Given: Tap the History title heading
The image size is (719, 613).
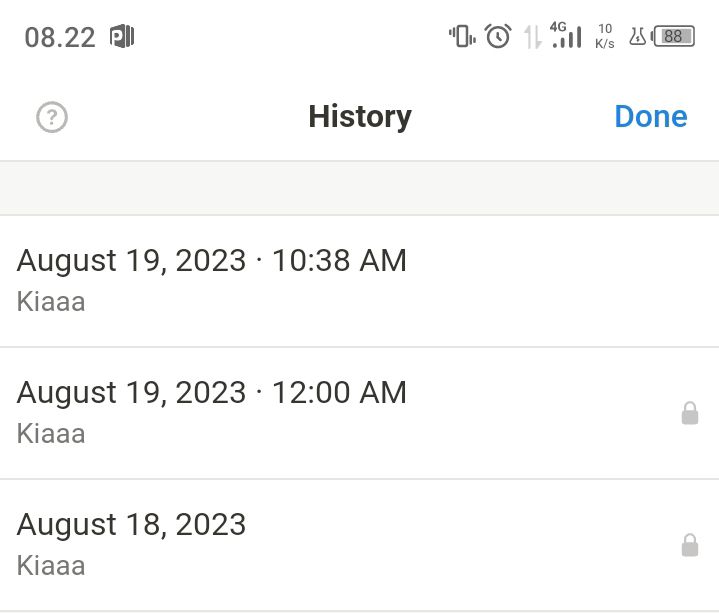Looking at the screenshot, I should (x=360, y=116).
